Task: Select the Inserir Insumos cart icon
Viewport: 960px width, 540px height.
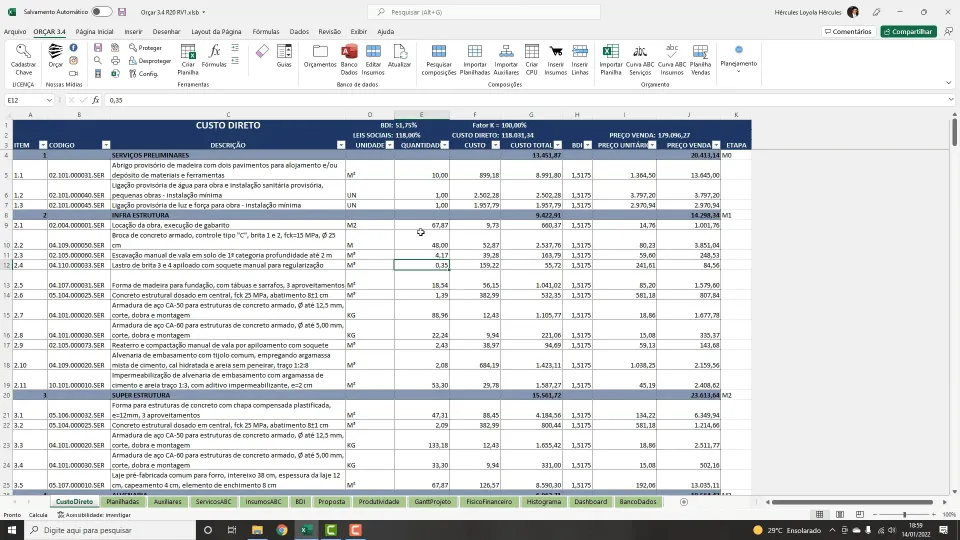Action: click(555, 59)
